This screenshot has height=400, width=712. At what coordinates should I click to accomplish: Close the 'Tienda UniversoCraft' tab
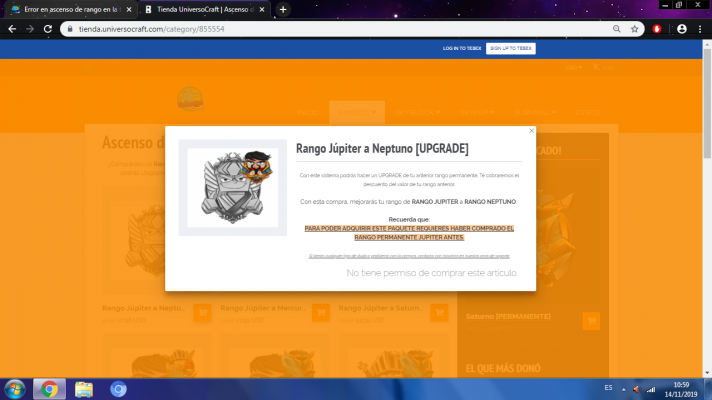pyautogui.click(x=262, y=10)
